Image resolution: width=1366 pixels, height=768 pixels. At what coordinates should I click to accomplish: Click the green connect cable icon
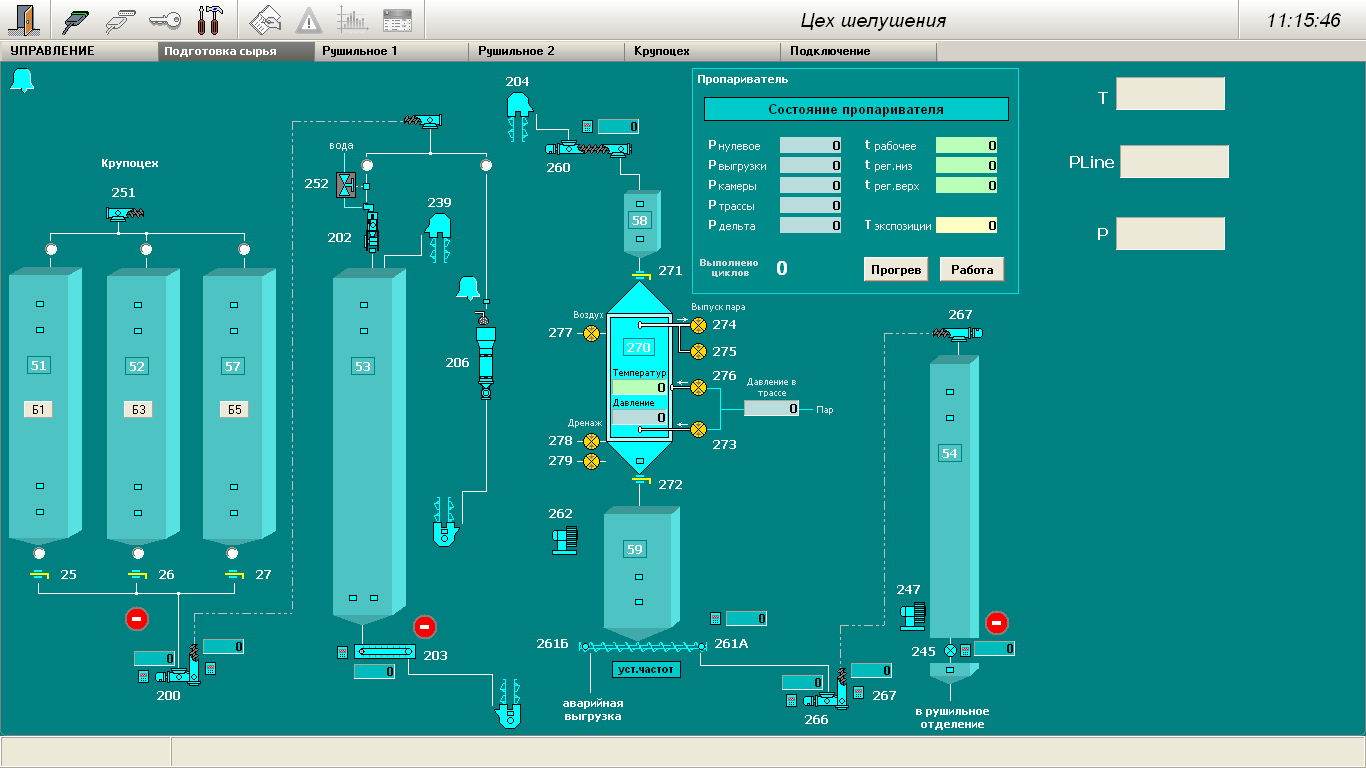(77, 20)
